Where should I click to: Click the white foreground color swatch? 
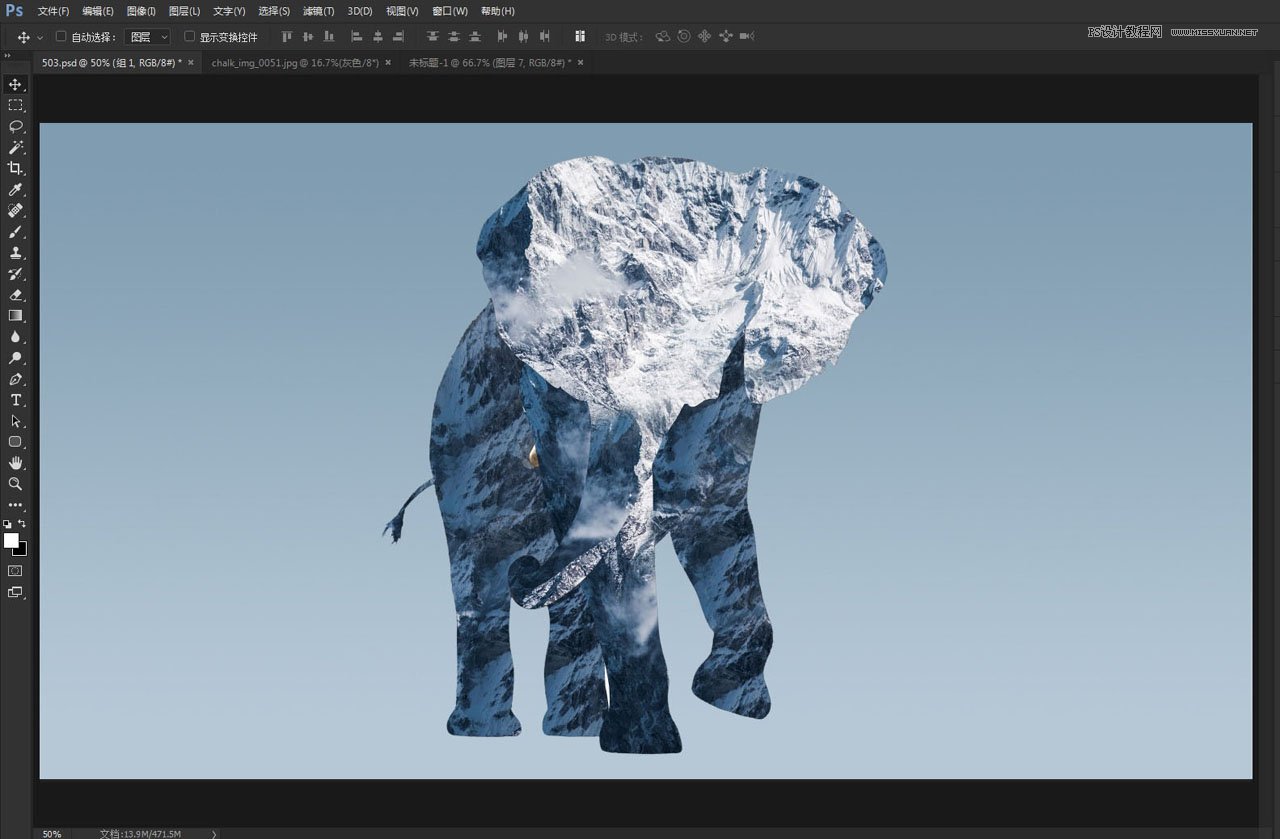click(11, 540)
